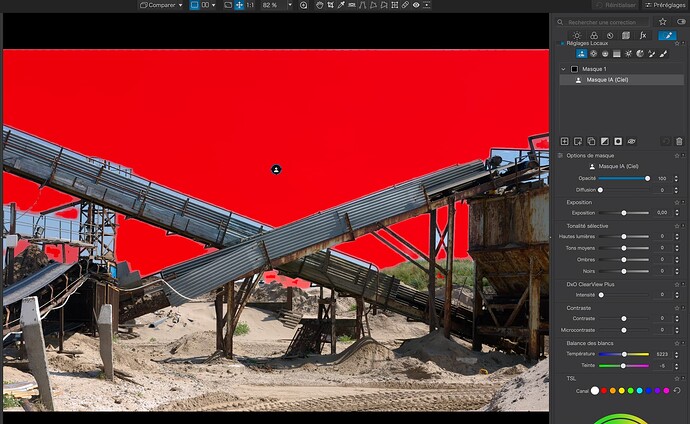
Task: Select the Control Point tool
Action: pos(593,54)
